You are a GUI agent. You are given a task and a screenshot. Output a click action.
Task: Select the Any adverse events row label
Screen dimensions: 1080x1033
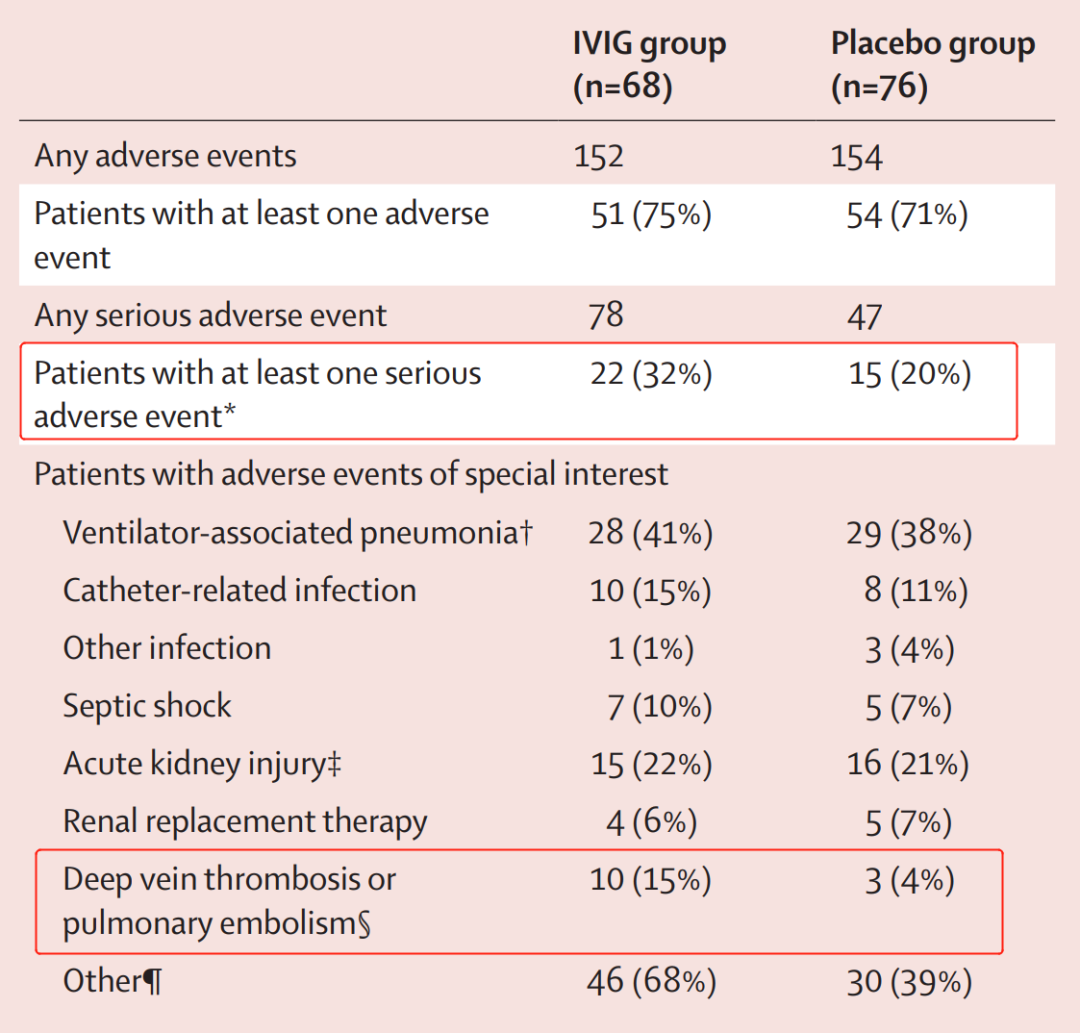click(x=165, y=156)
